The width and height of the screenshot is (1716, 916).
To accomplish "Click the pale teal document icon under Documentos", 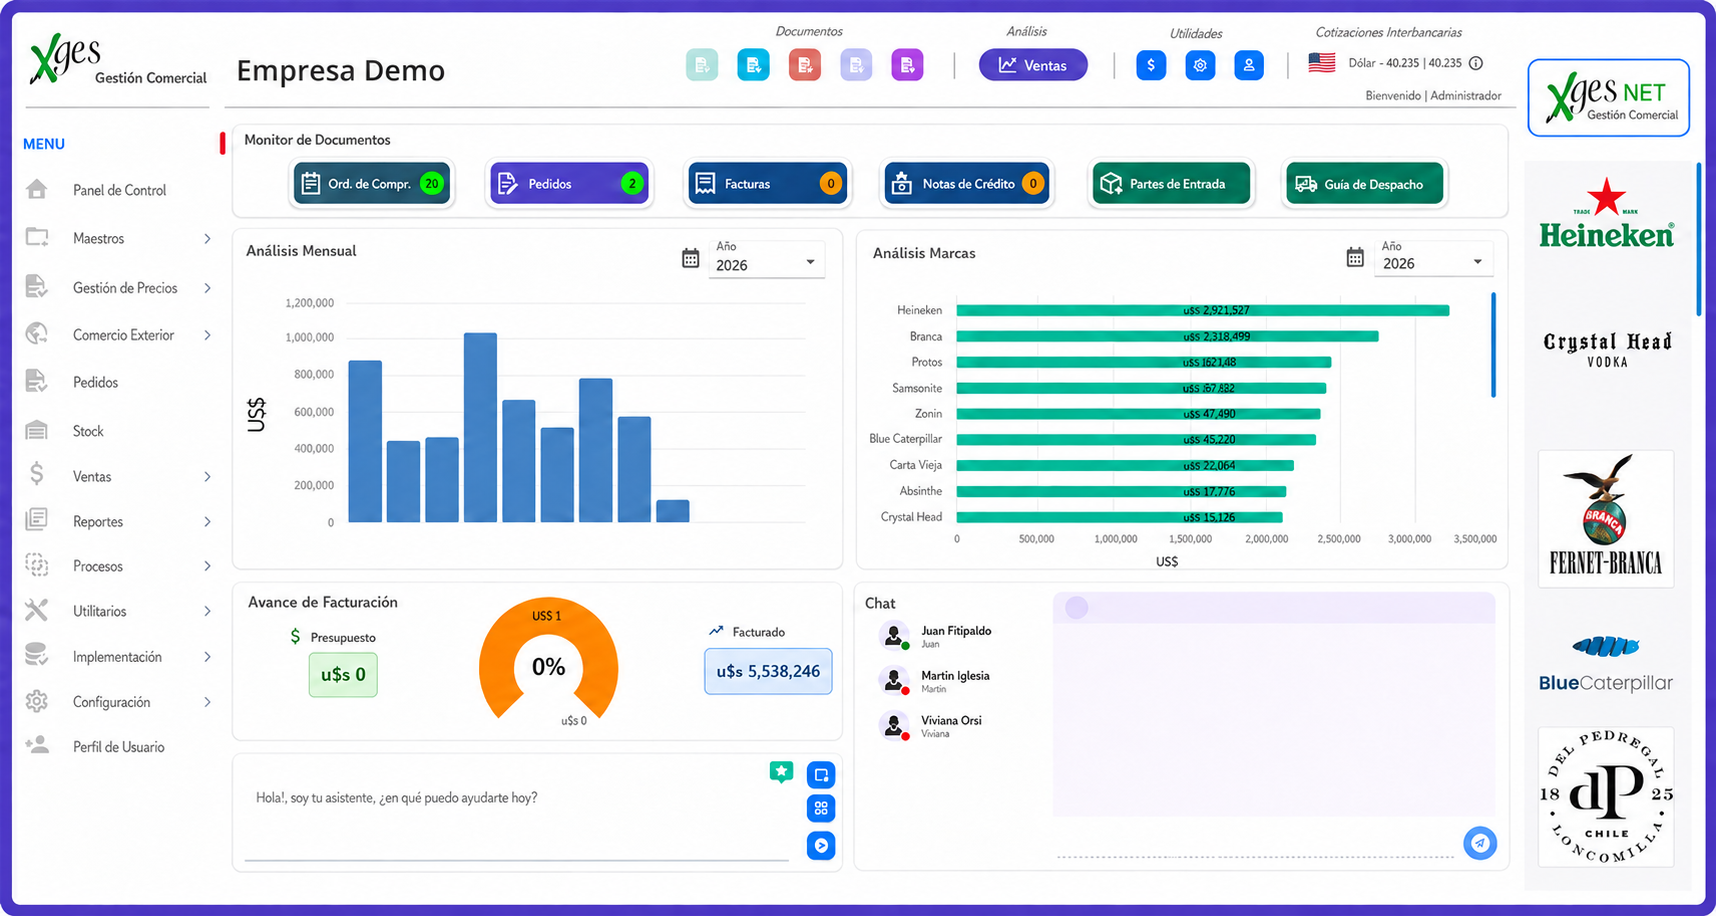I will pyautogui.click(x=702, y=65).
